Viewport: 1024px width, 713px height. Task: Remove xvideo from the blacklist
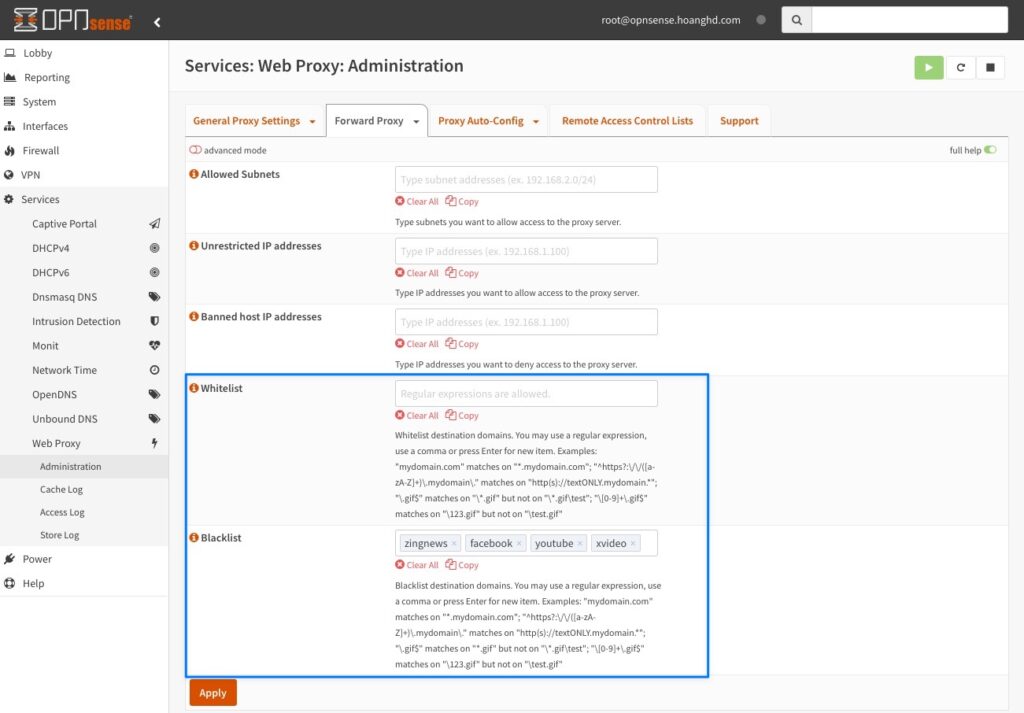(x=633, y=543)
